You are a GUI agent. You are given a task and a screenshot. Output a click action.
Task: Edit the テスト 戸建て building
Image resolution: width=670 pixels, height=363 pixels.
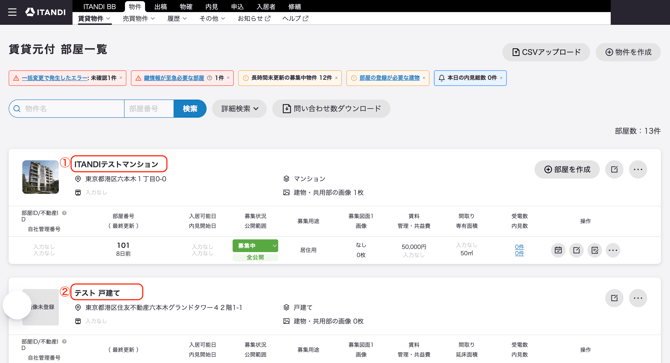[614, 298]
